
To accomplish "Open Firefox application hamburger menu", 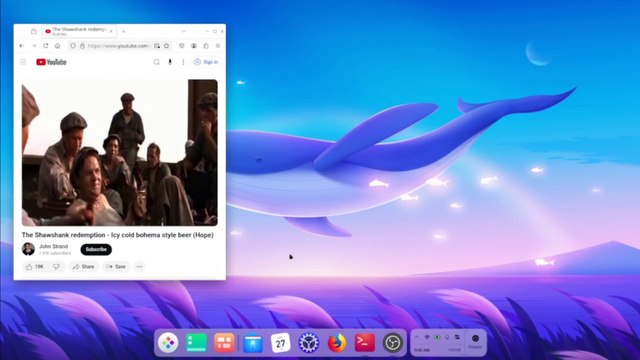I will click(x=218, y=46).
